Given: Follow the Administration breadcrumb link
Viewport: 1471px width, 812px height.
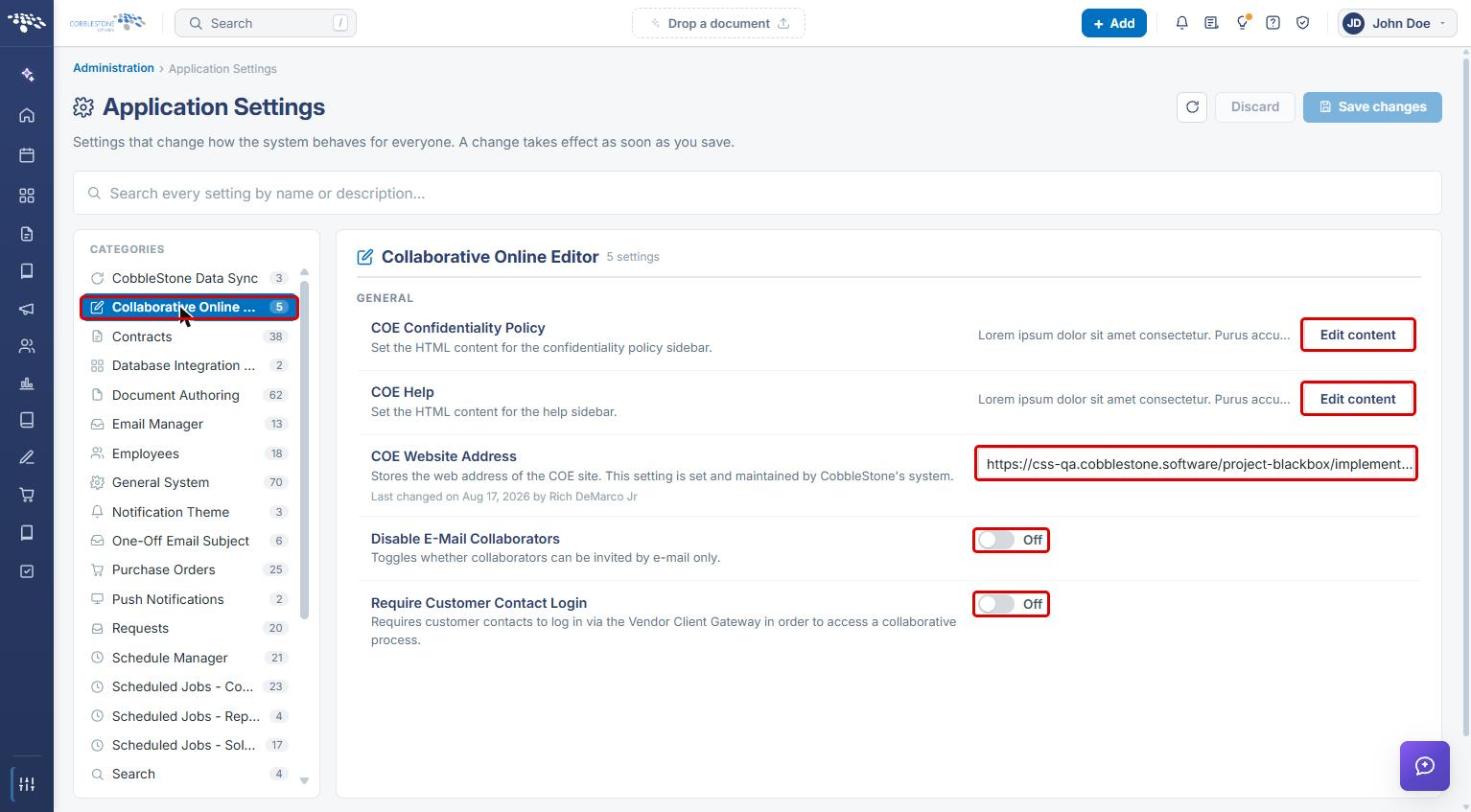Looking at the screenshot, I should (113, 68).
